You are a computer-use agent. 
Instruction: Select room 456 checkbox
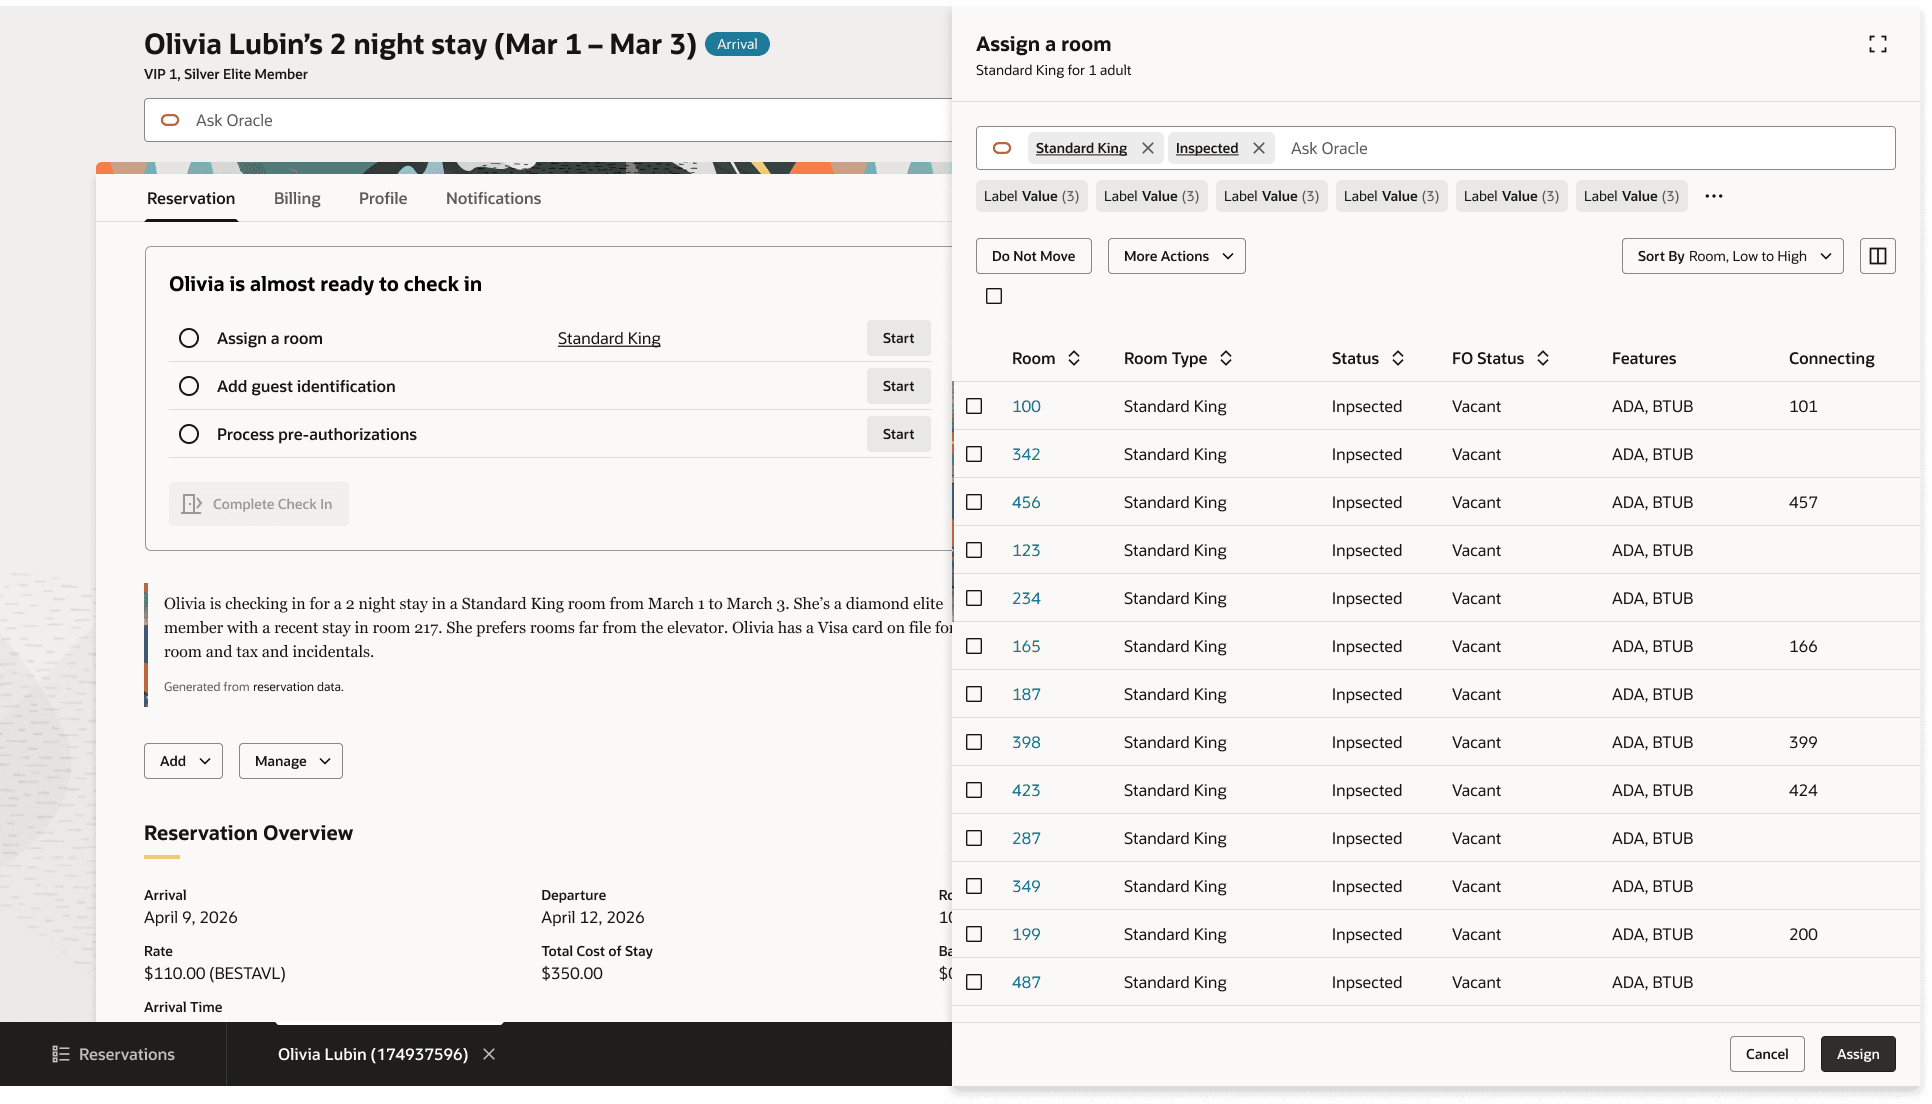click(x=974, y=502)
